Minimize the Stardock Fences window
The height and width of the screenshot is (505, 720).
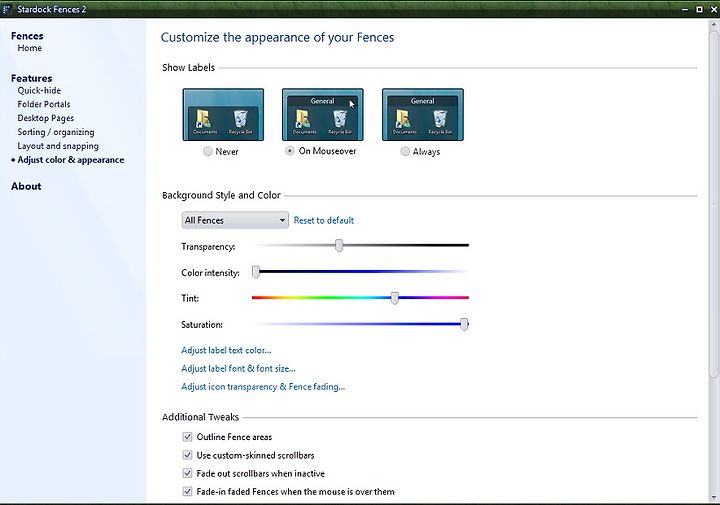click(x=685, y=9)
